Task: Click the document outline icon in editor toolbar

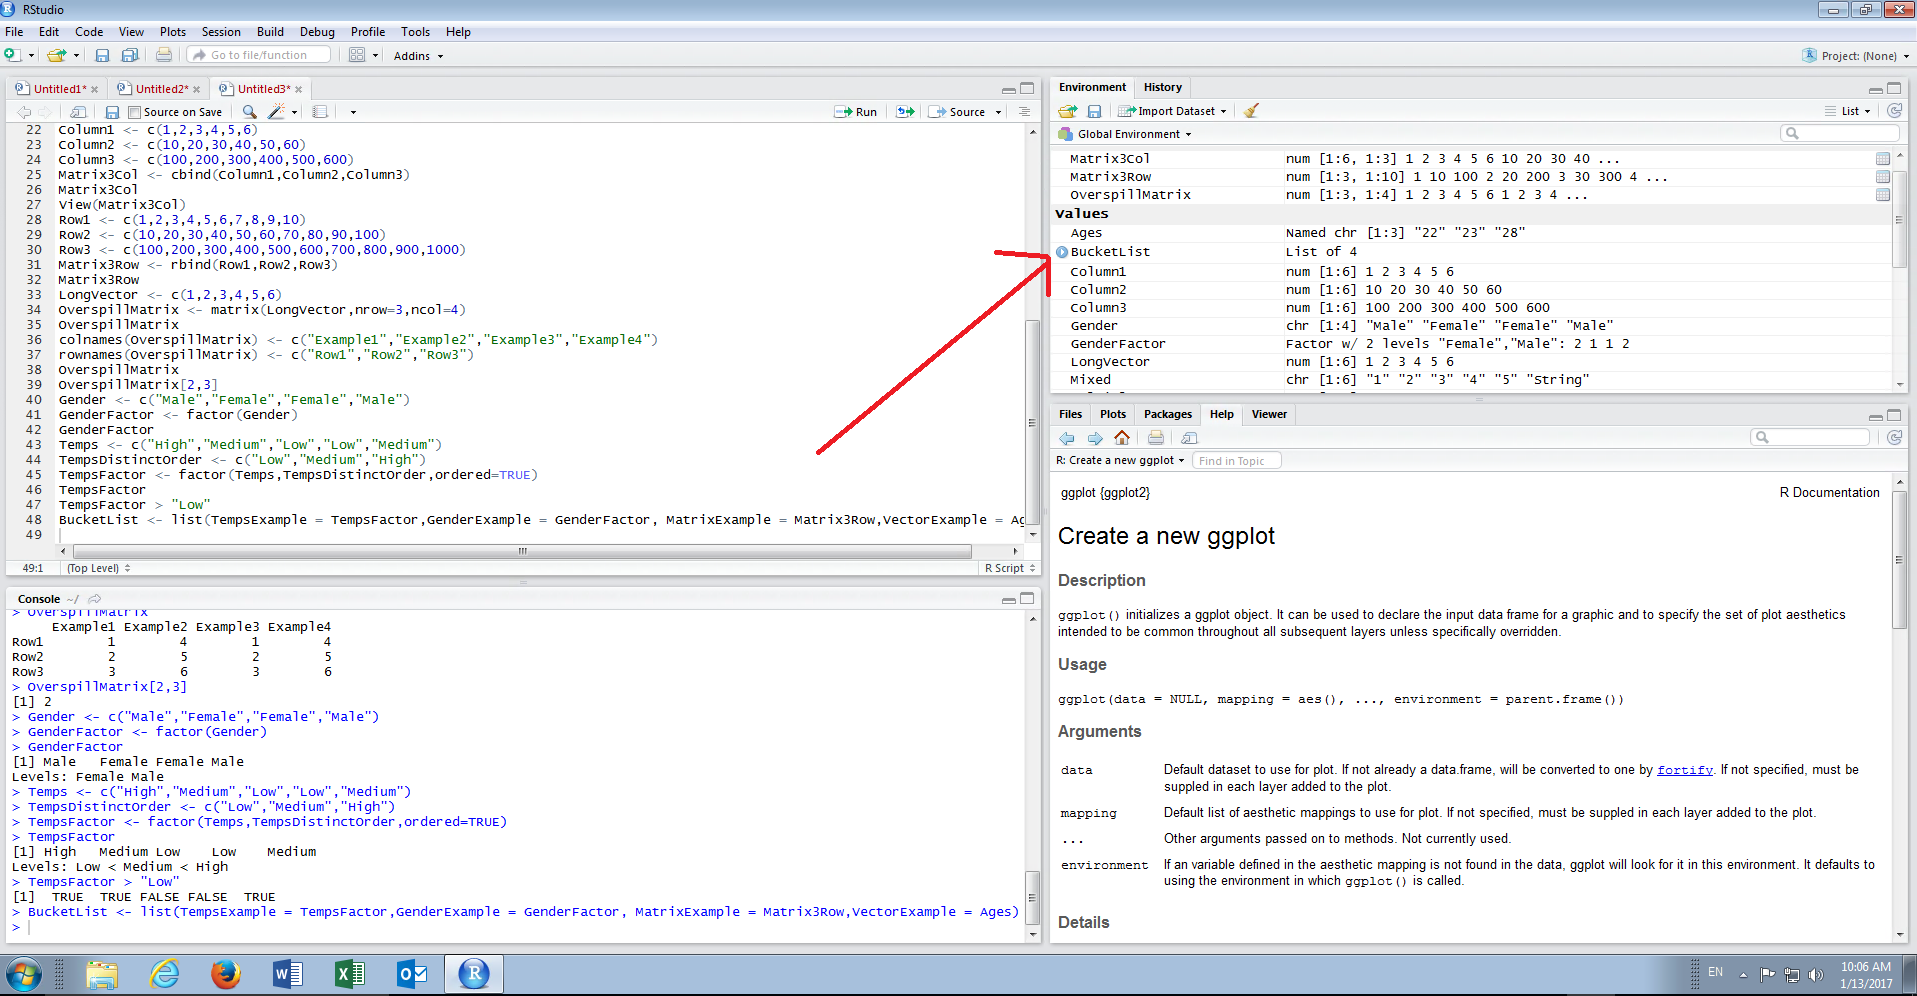Action: 1024,112
